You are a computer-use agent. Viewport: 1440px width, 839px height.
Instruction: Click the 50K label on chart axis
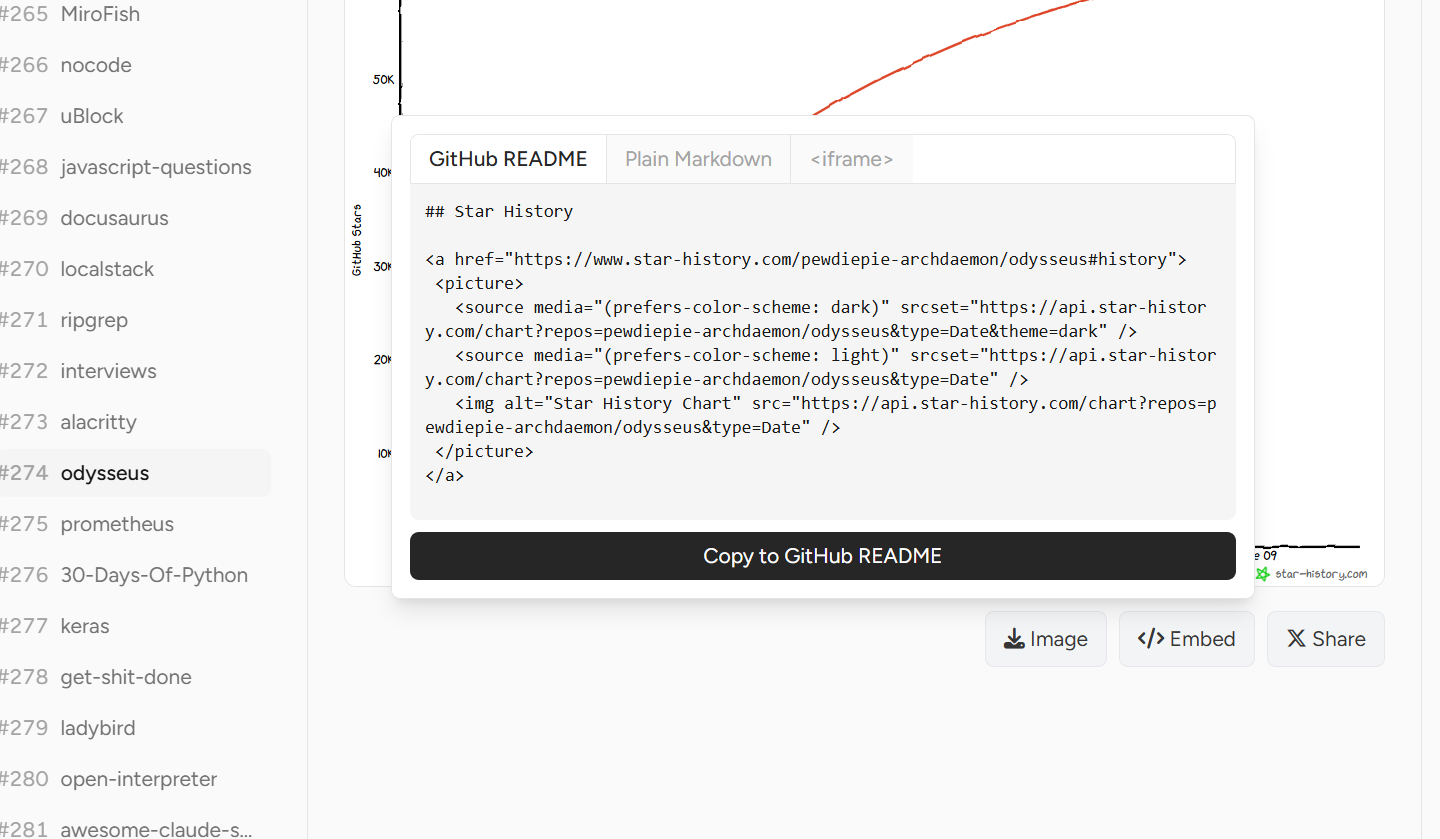tap(383, 79)
